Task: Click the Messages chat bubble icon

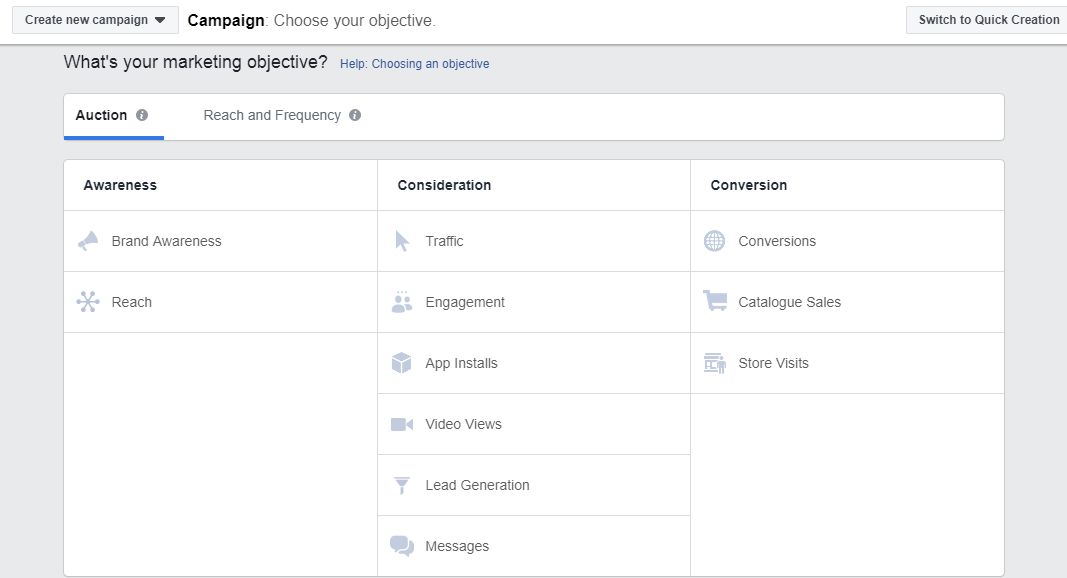Action: coord(401,546)
